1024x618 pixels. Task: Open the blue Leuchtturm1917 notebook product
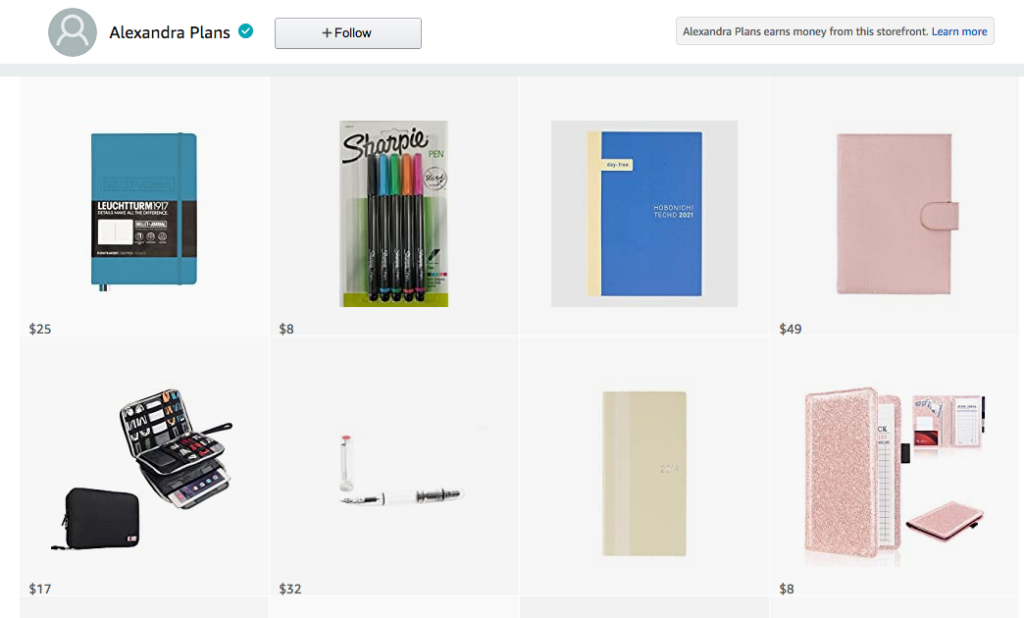[x=144, y=212]
